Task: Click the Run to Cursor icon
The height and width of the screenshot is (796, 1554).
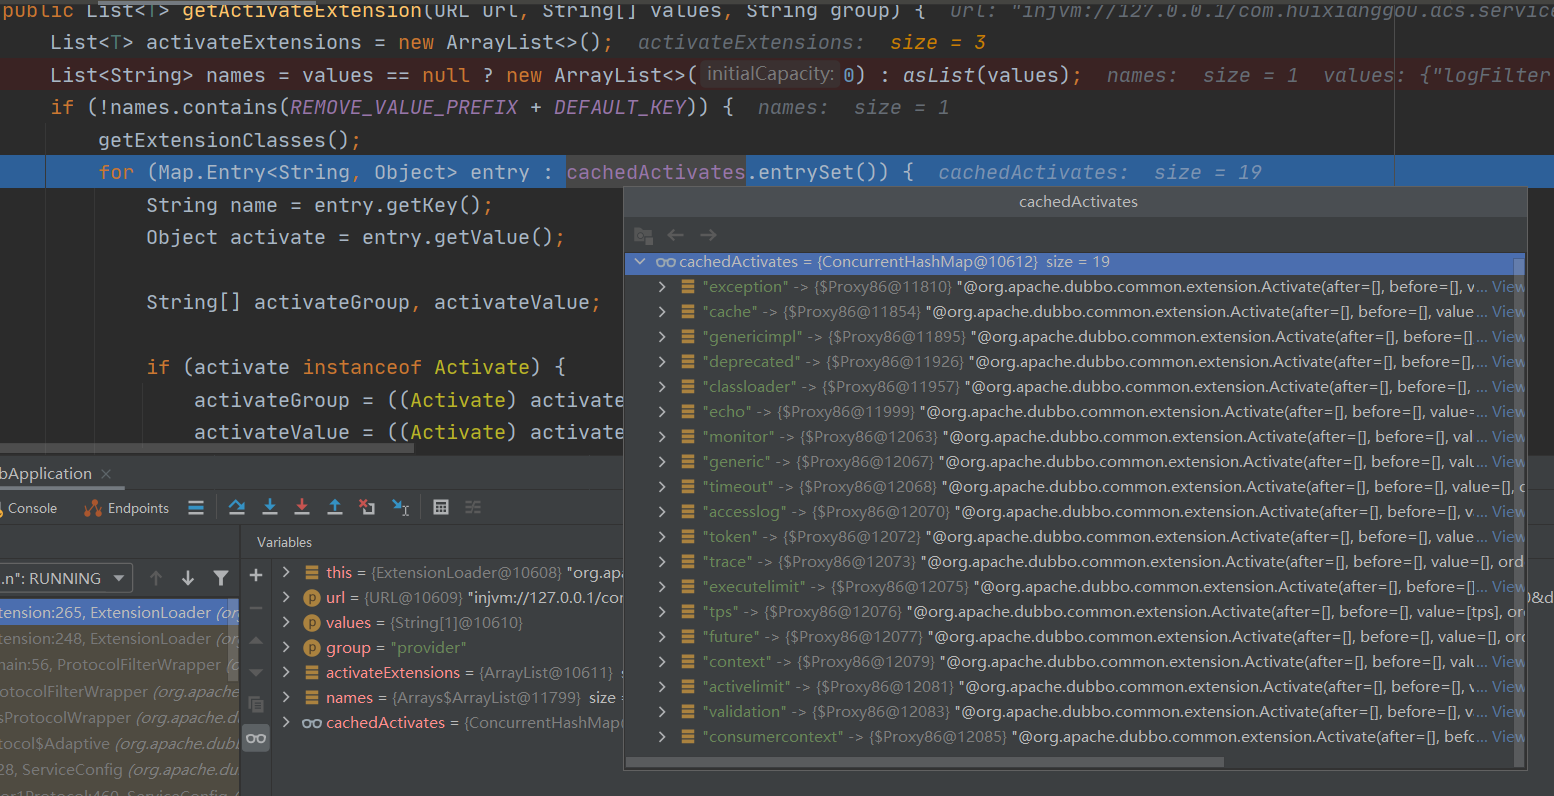Action: click(x=401, y=508)
